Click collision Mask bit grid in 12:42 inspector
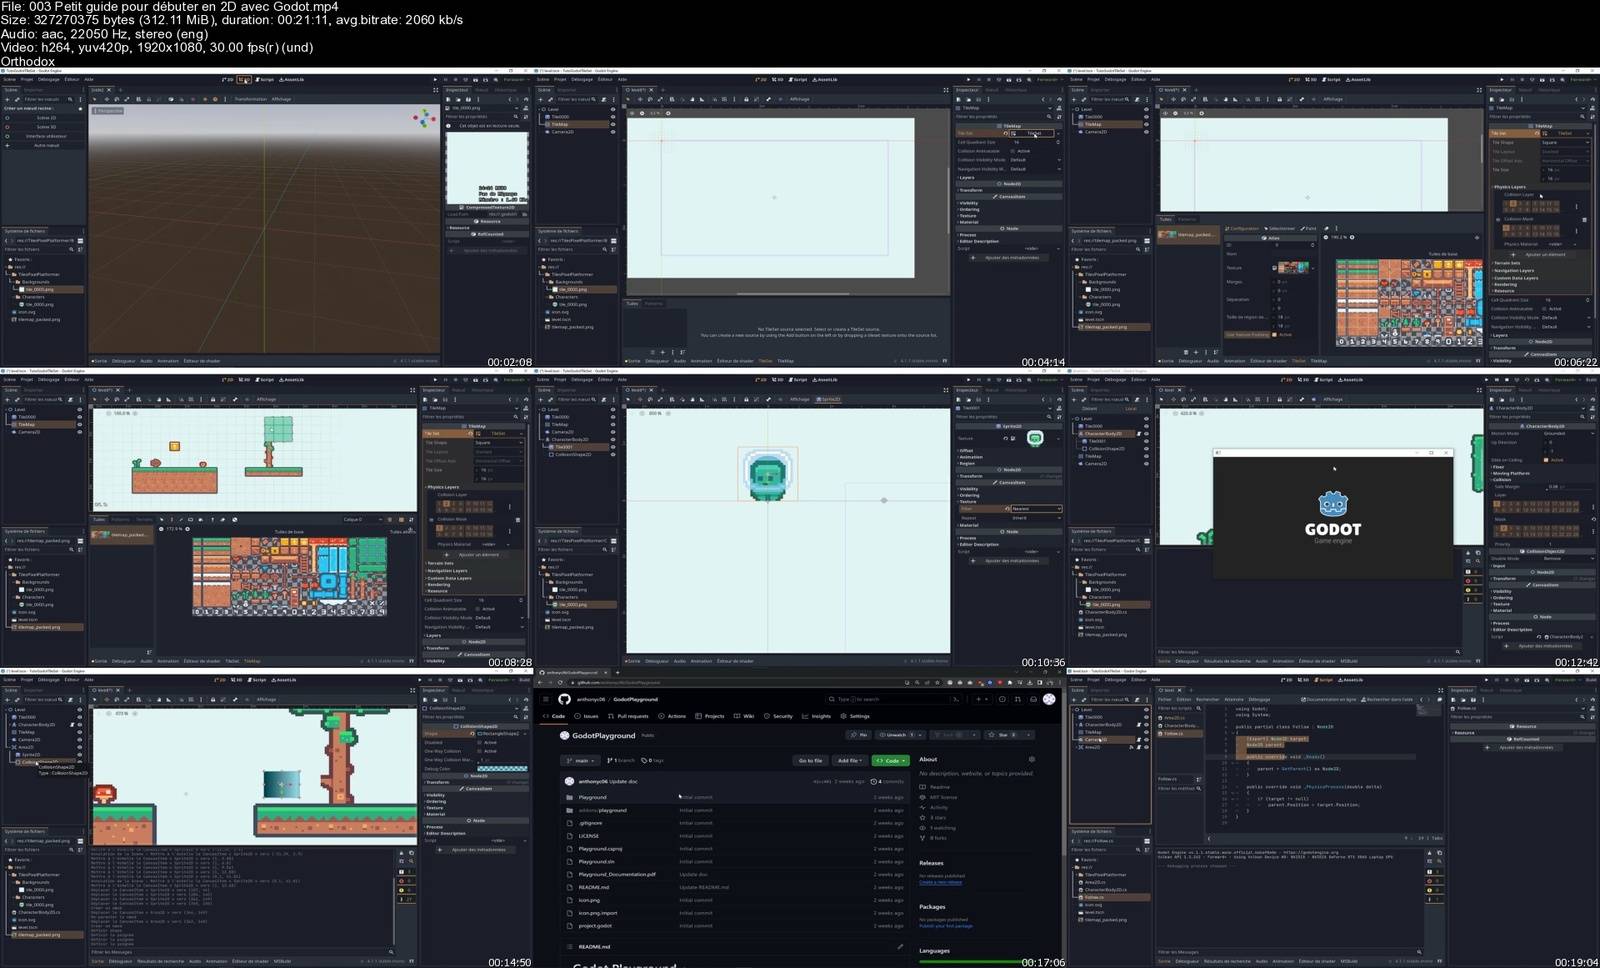The height and width of the screenshot is (968, 1600). (1536, 531)
